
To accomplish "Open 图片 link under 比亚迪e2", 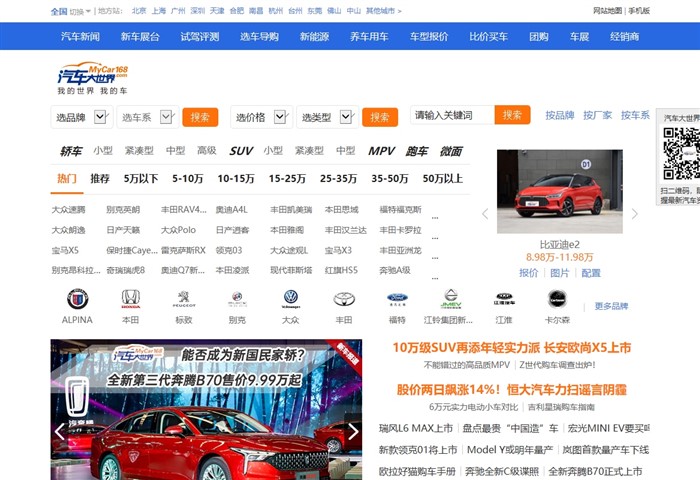I will point(560,273).
